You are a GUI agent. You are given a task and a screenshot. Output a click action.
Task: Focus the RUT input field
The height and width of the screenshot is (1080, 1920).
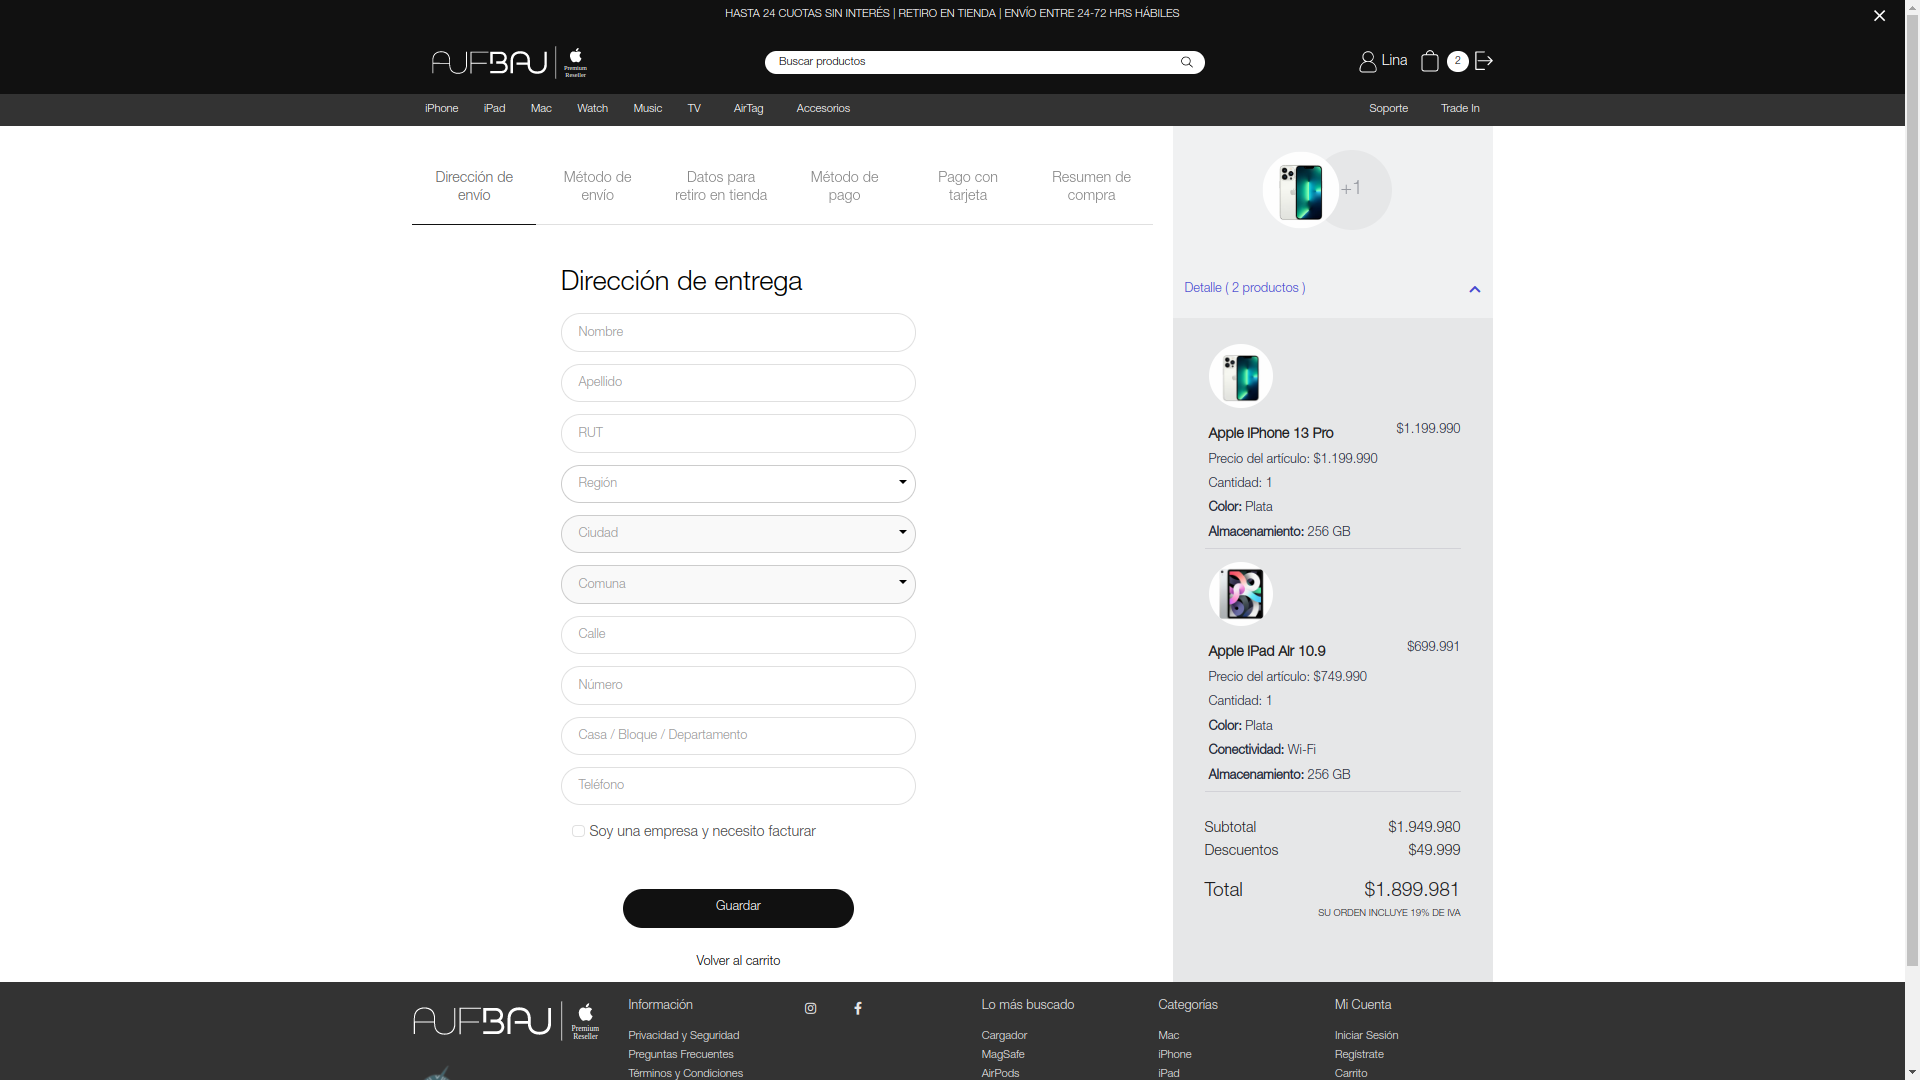pyautogui.click(x=738, y=433)
